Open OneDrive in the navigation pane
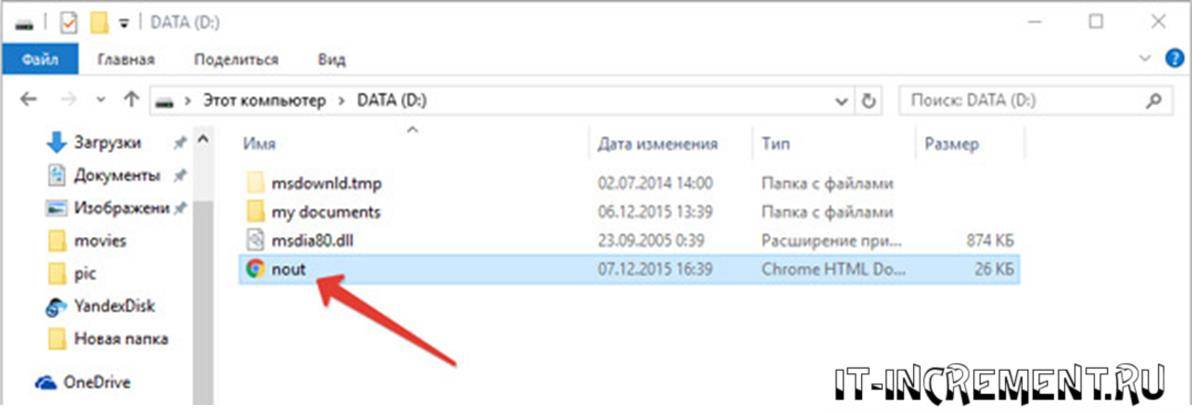Image resolution: width=1193 pixels, height=413 pixels. coord(96,382)
